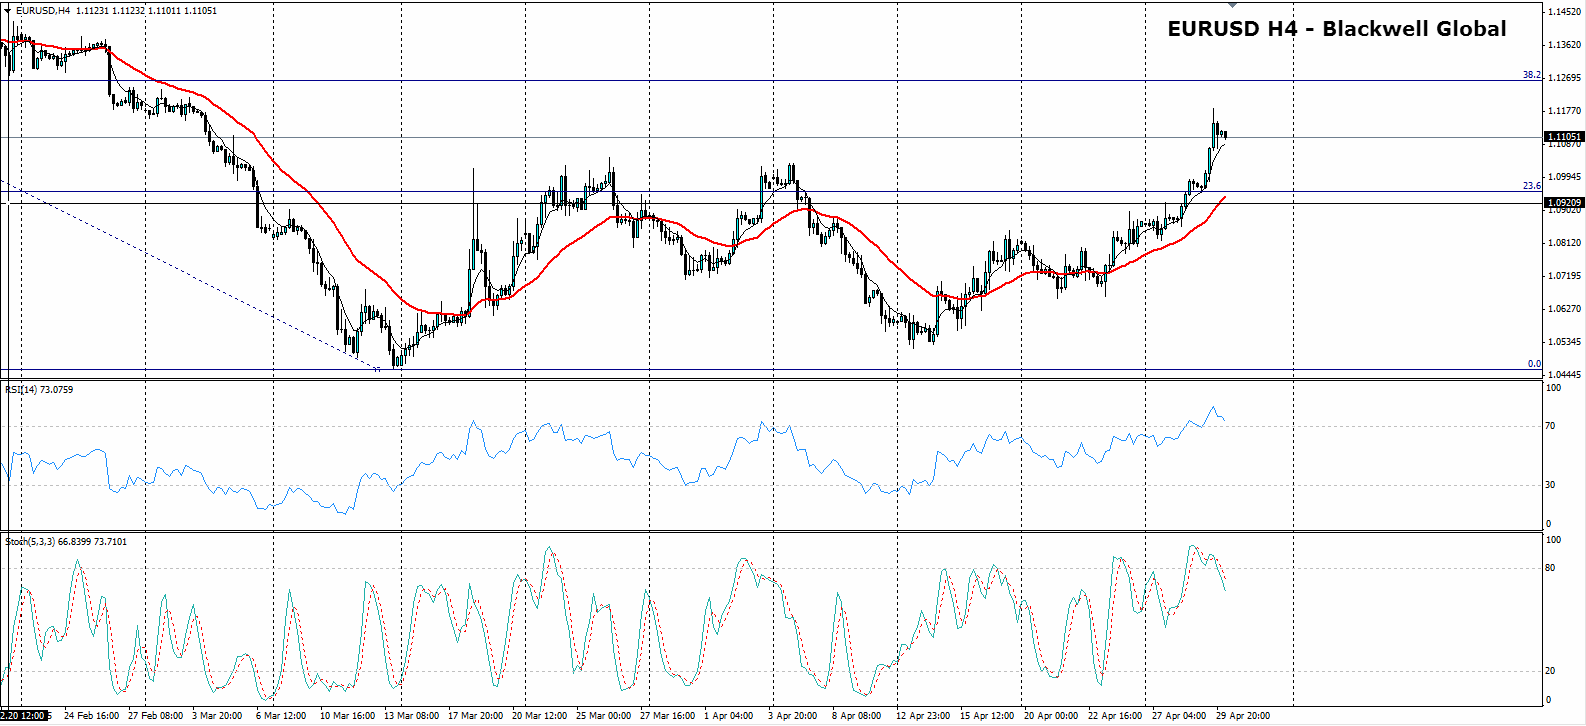Viewport: 1586px width, 726px height.
Task: Click price axis value 1.07195
Action: click(1564, 276)
